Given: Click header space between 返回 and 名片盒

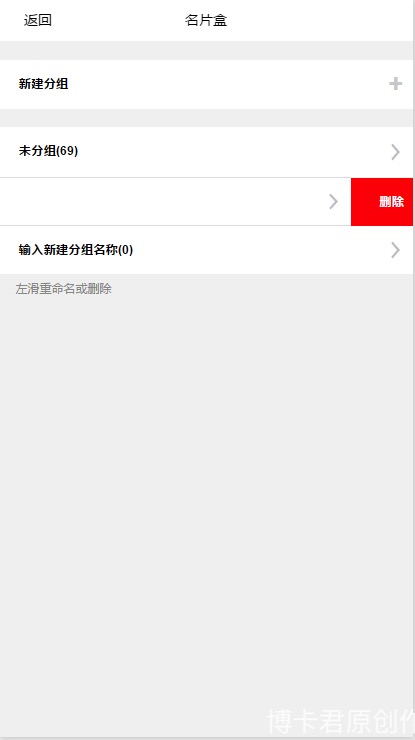Looking at the screenshot, I should click(118, 20).
